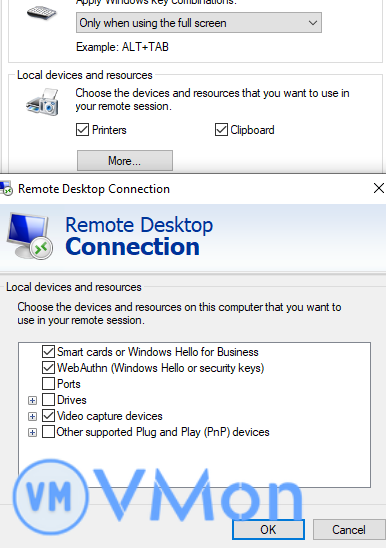Viewport: 386px width, 548px height.
Task: Select the 'Drives' label text
Action: pos(72,400)
